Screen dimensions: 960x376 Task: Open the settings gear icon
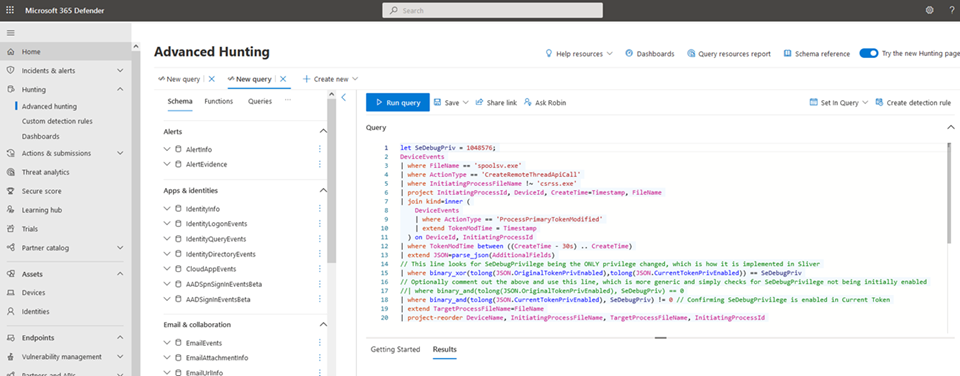(929, 10)
